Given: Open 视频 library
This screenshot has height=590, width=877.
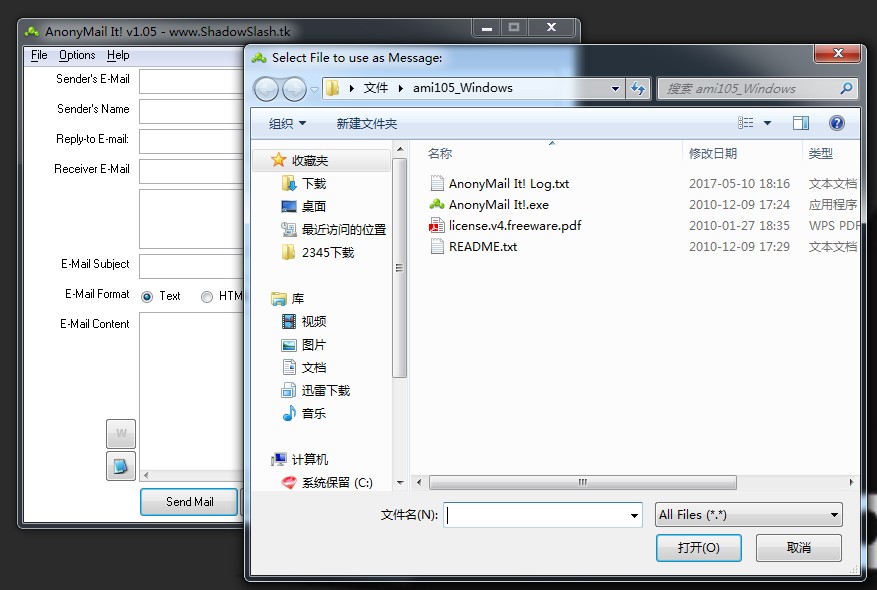Looking at the screenshot, I should [303, 322].
